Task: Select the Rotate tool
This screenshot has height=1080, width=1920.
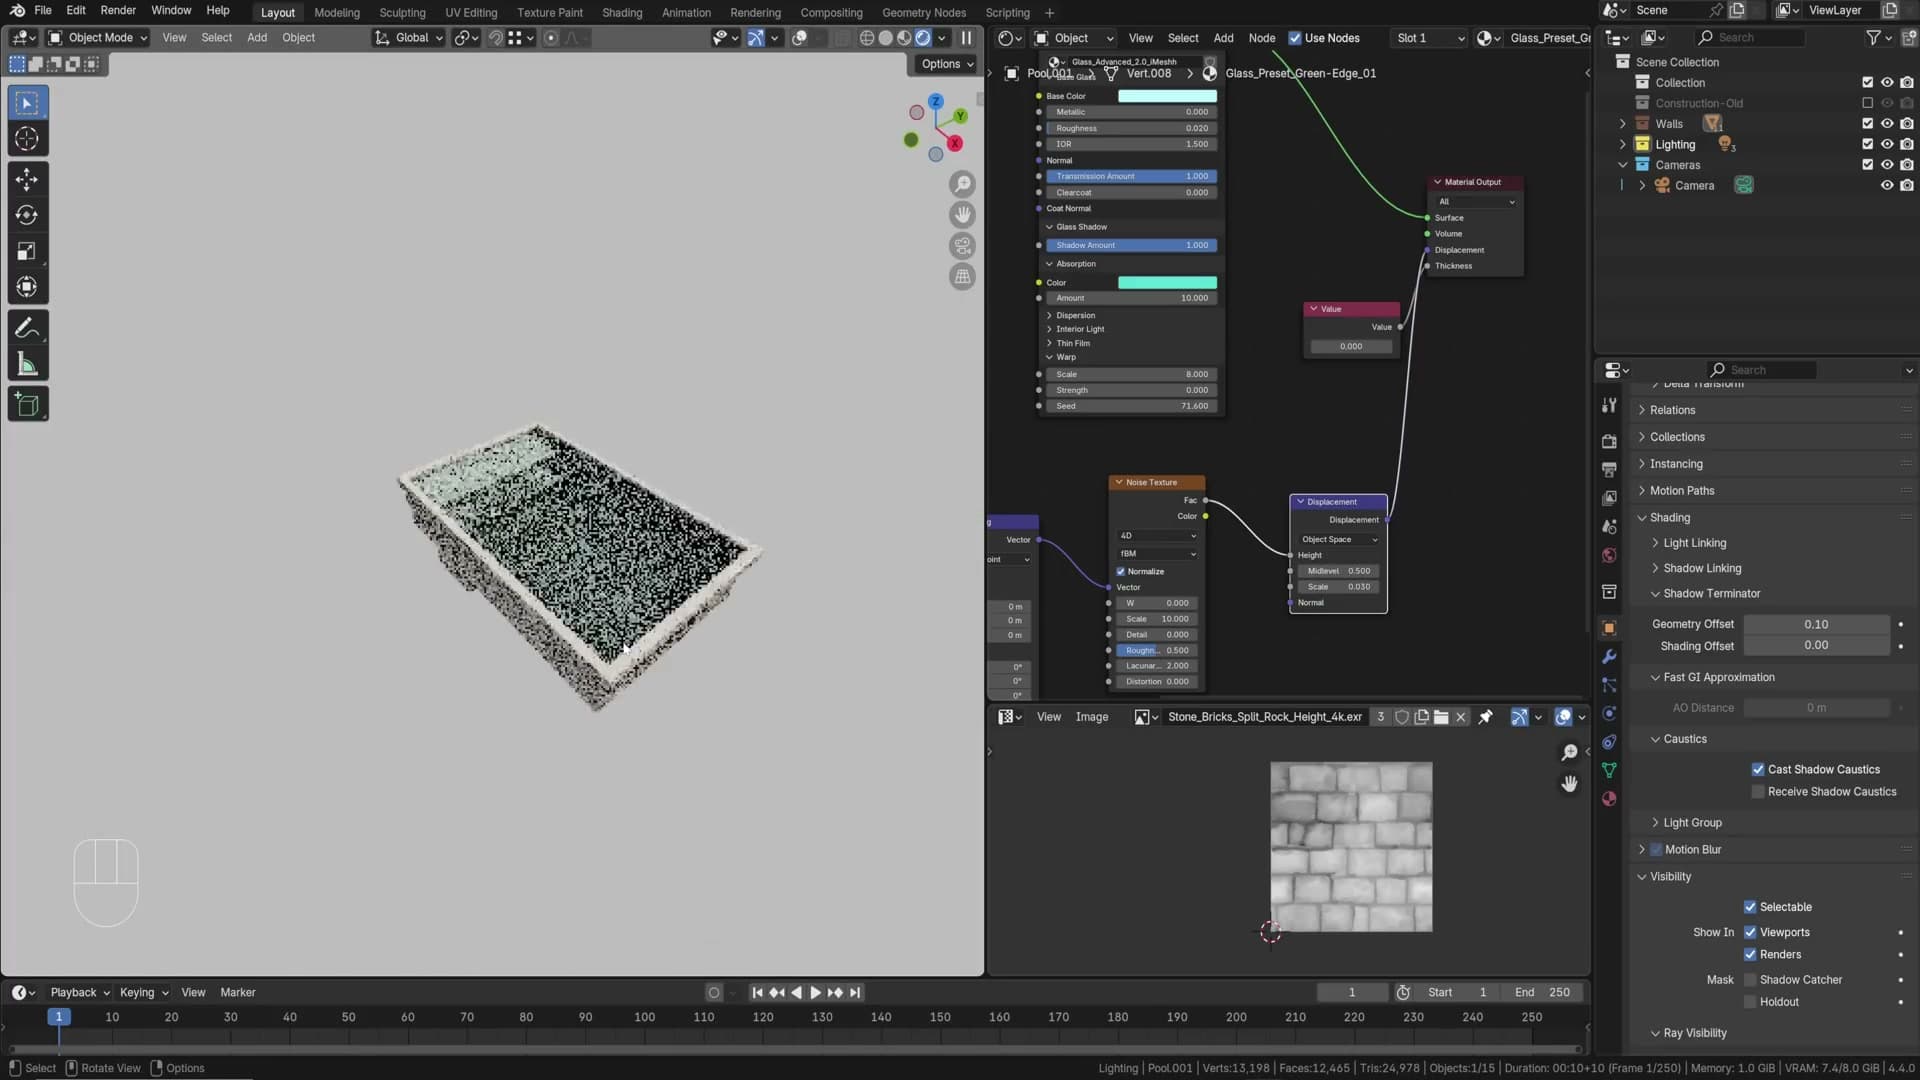Action: pos(27,215)
